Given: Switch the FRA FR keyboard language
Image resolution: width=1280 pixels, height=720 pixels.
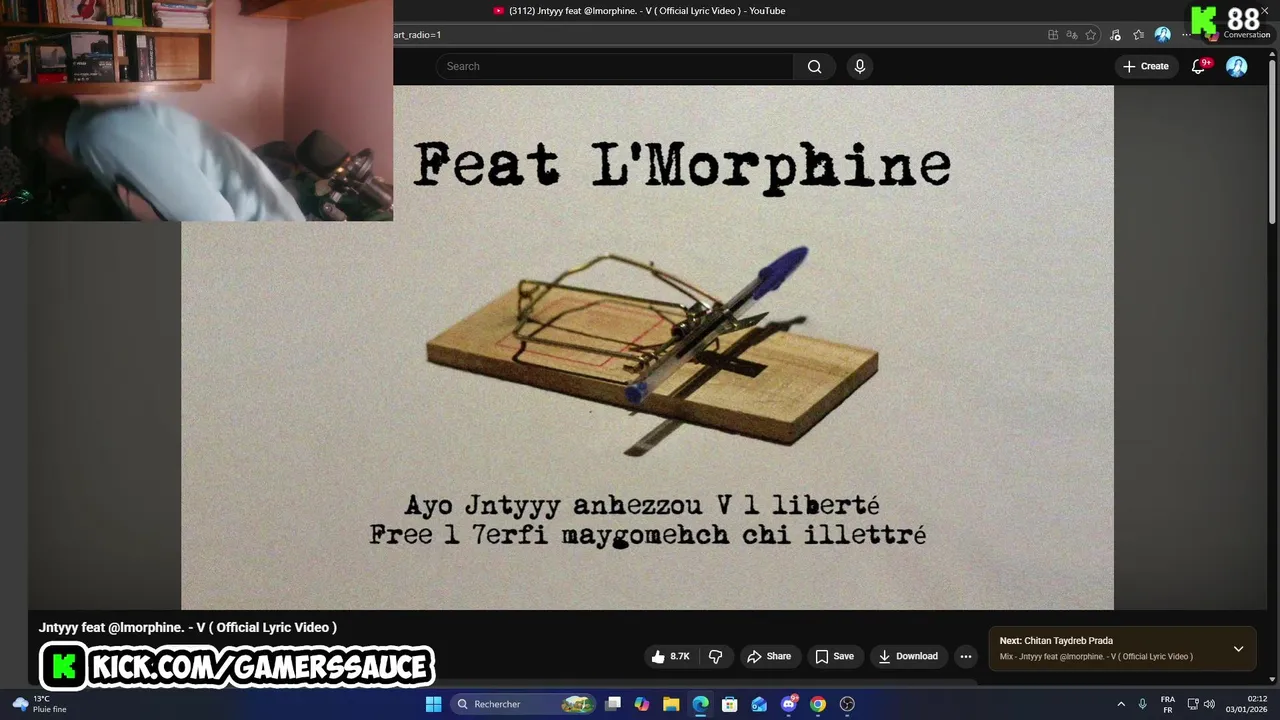Looking at the screenshot, I should [x=1168, y=704].
